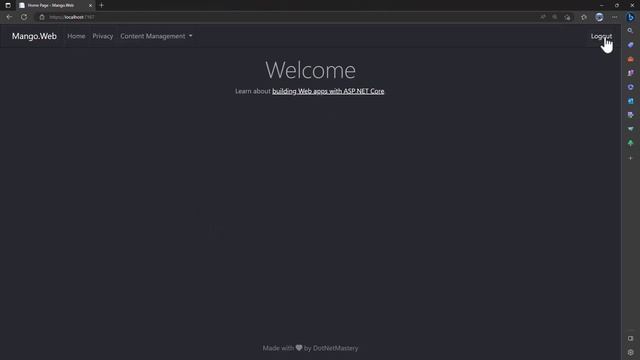Screen dimensions: 640x360
Task: Click the read aloud icon in address bar
Action: [x=543, y=17]
